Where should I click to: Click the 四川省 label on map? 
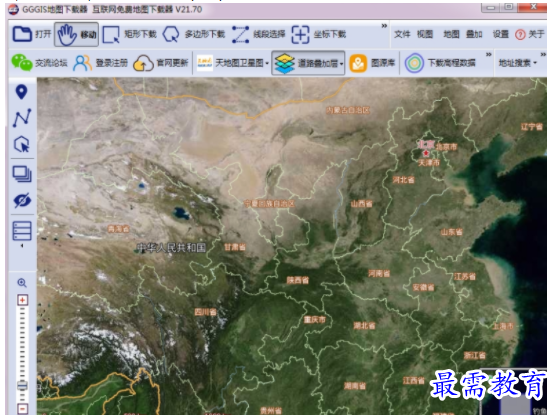[x=205, y=312]
